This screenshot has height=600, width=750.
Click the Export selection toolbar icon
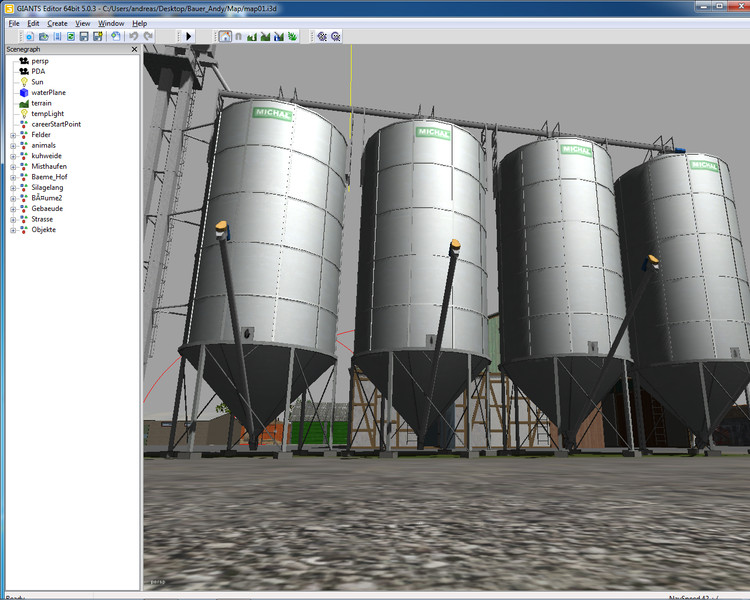tap(116, 36)
